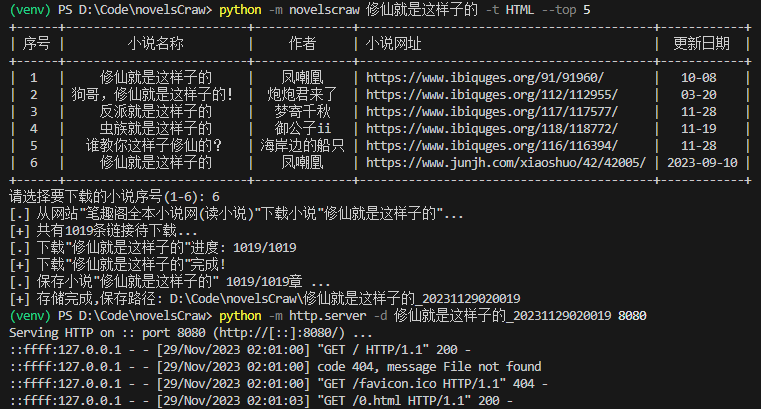Click the python -m novelscraw command line
This screenshot has width=761, height=409.
pos(299,10)
